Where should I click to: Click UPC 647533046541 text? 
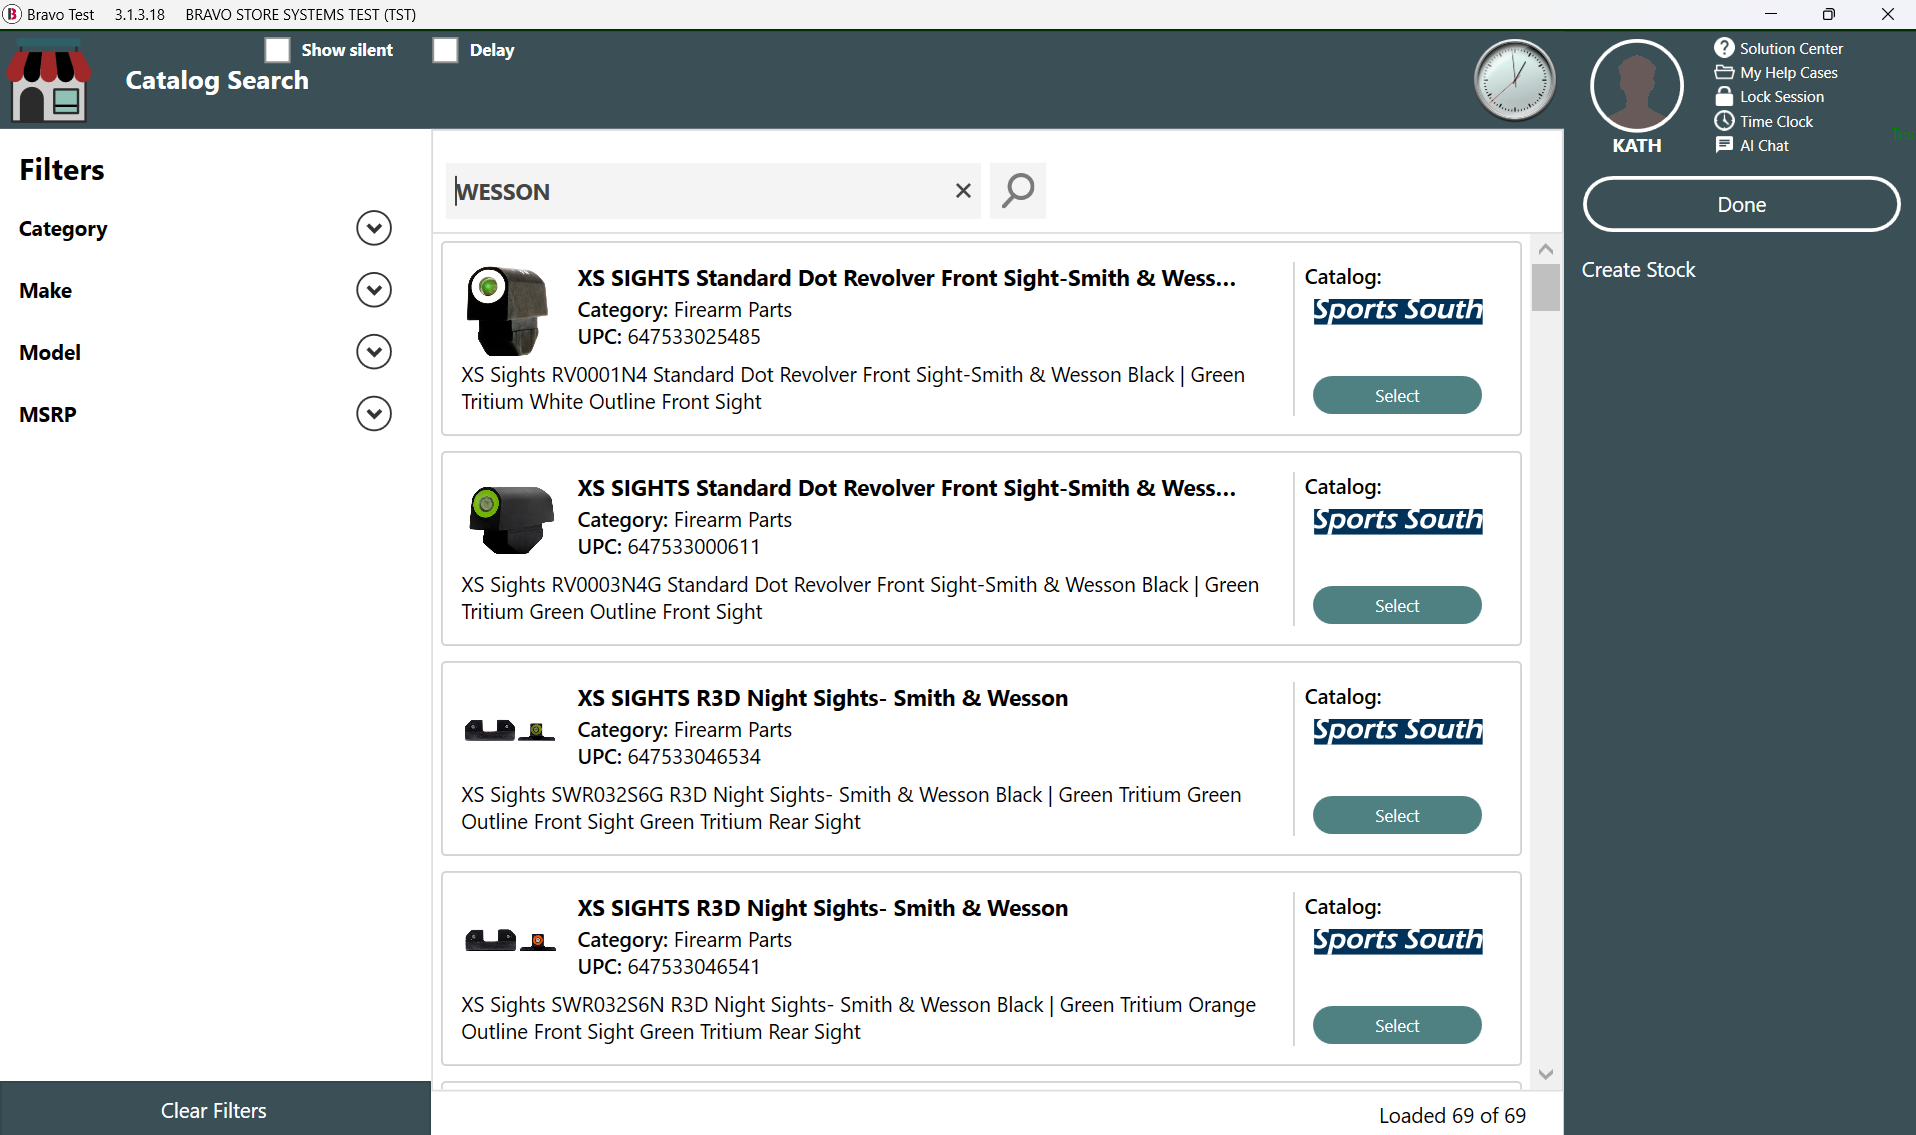669,967
